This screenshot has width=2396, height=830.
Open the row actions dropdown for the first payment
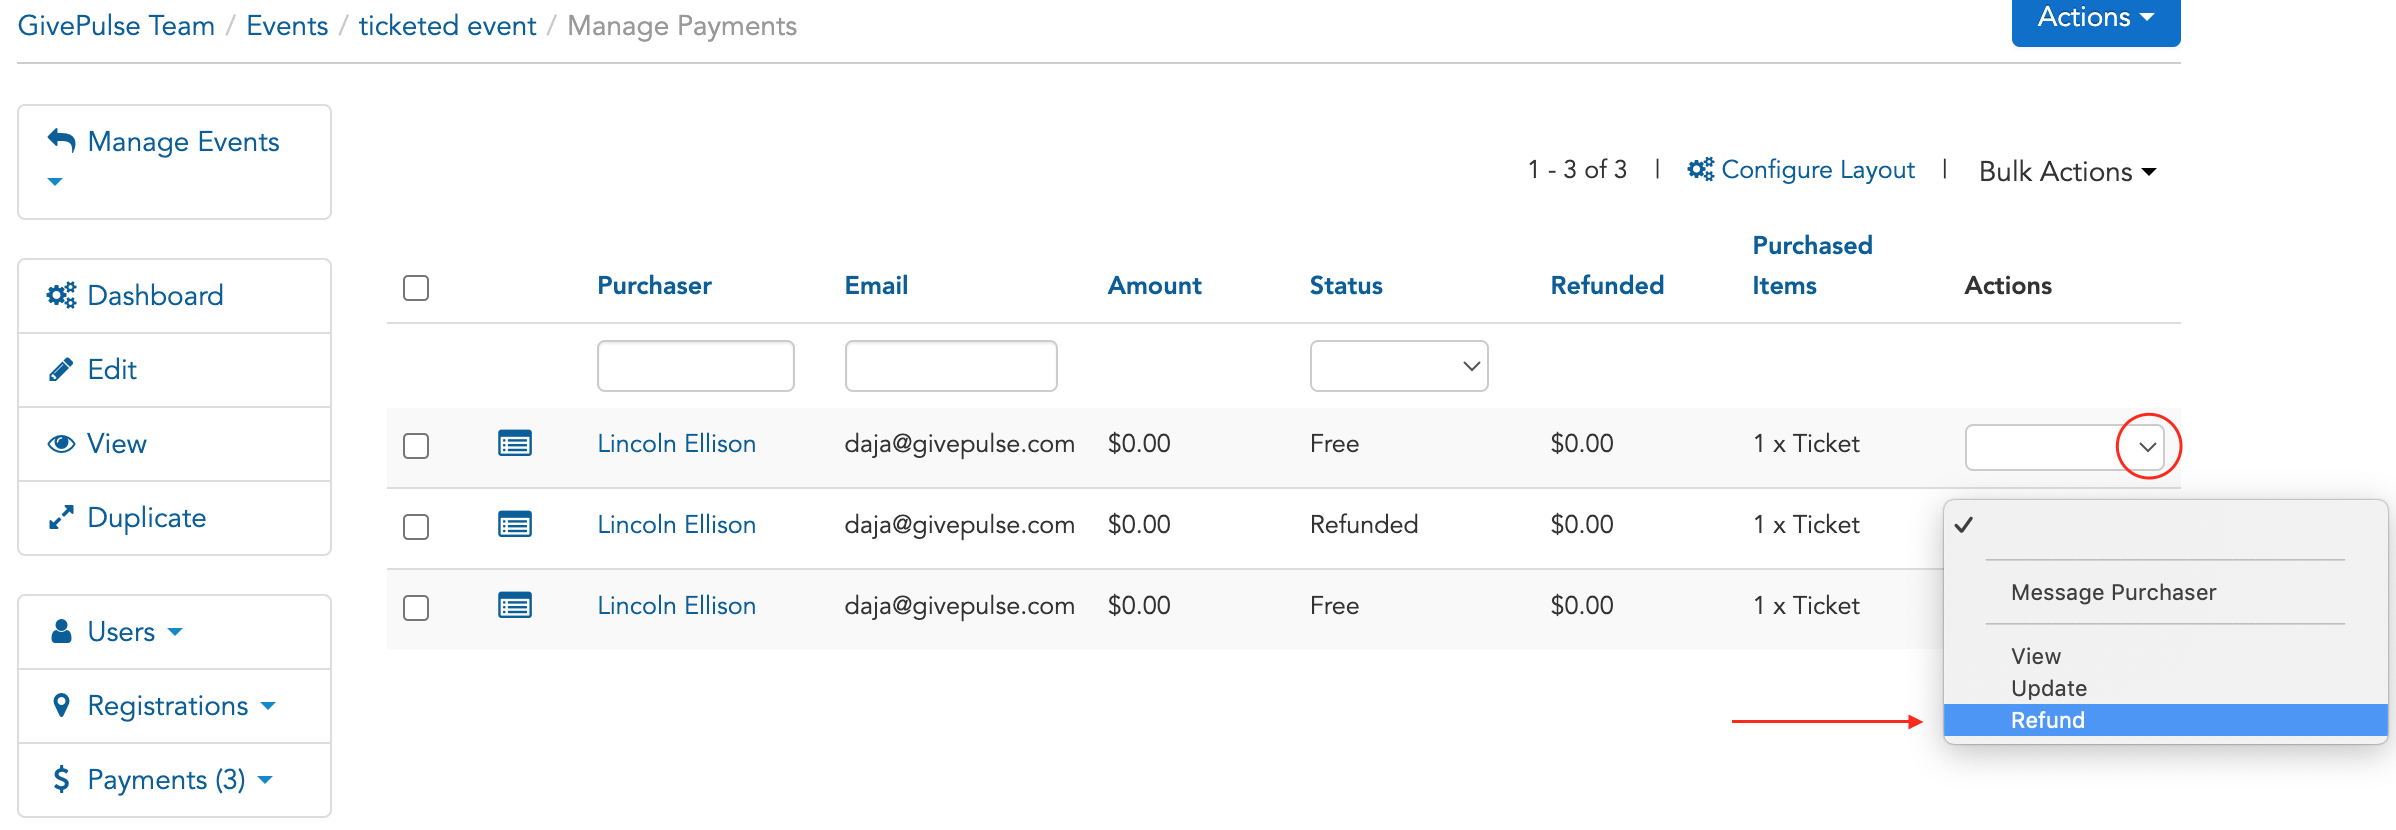[2065, 447]
